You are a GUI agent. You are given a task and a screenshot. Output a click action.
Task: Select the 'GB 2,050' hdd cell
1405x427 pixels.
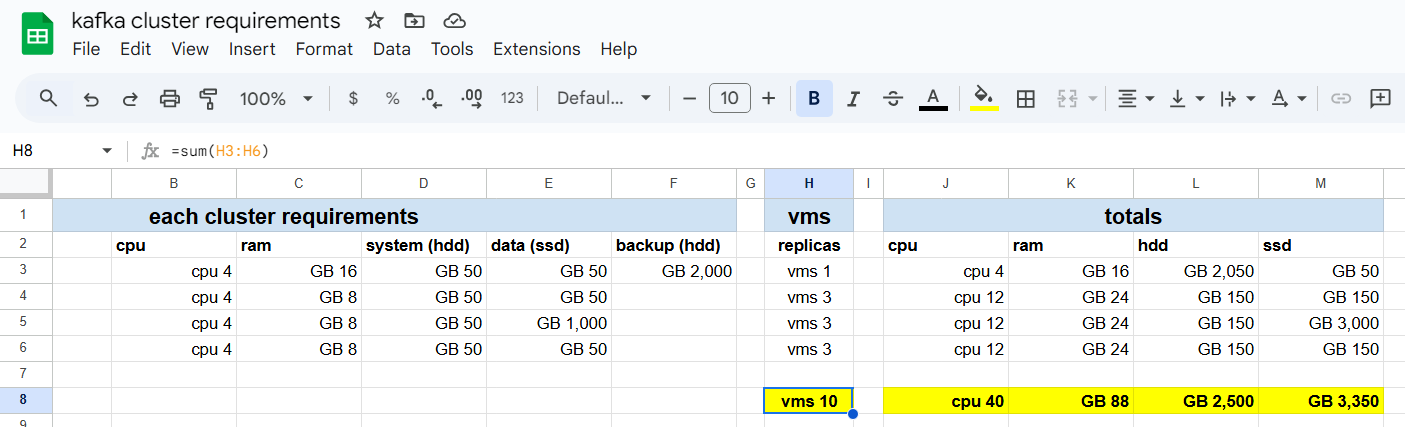[1196, 271]
